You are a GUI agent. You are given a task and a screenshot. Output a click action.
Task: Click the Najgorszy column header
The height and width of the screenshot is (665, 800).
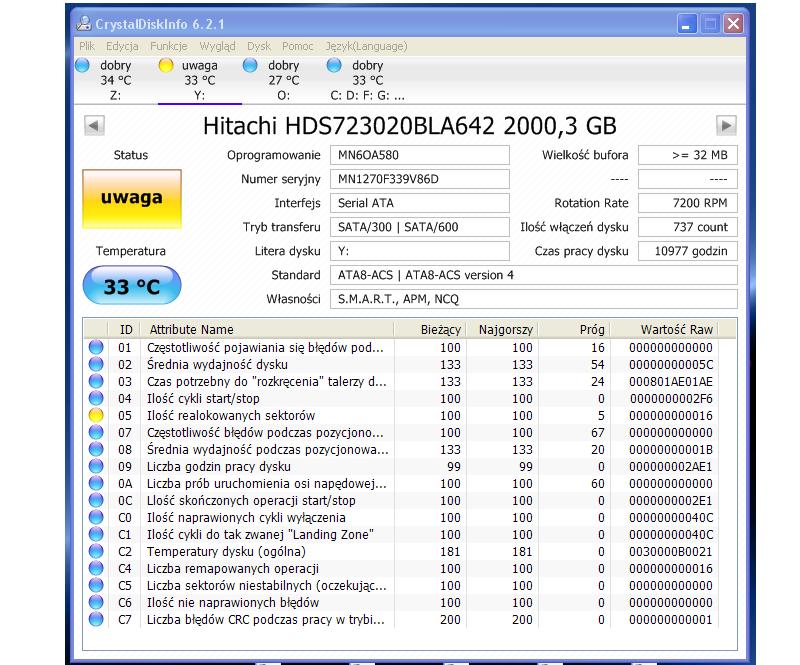(502, 330)
